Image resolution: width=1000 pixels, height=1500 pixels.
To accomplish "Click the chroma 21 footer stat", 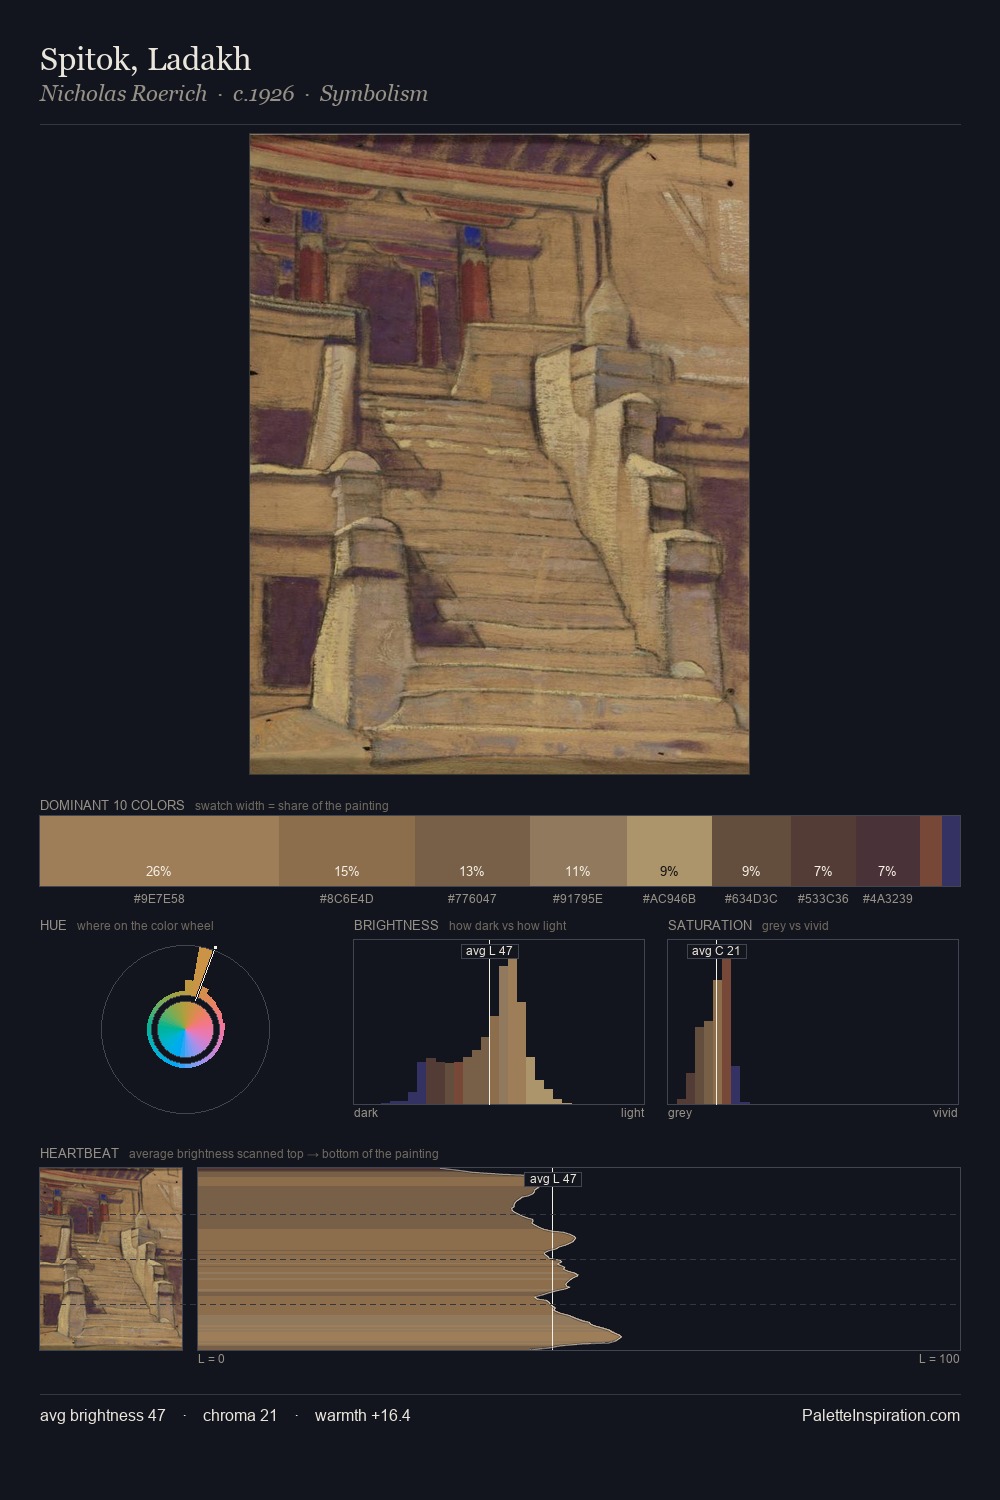I will click(x=240, y=1415).
